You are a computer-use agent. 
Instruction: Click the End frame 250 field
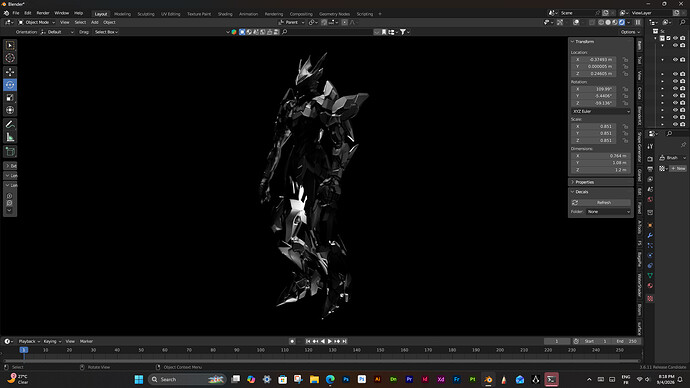click(x=627, y=341)
